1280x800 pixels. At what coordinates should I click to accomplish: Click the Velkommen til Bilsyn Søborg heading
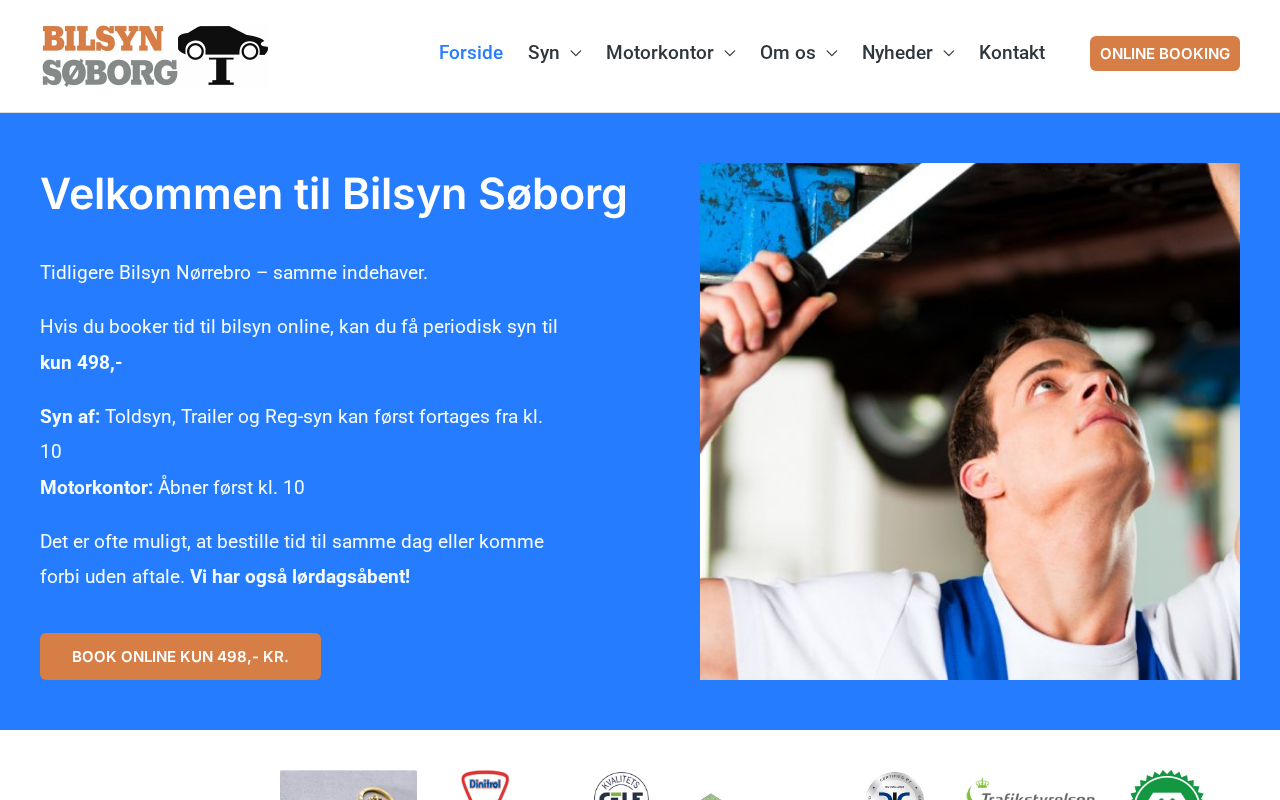334,194
